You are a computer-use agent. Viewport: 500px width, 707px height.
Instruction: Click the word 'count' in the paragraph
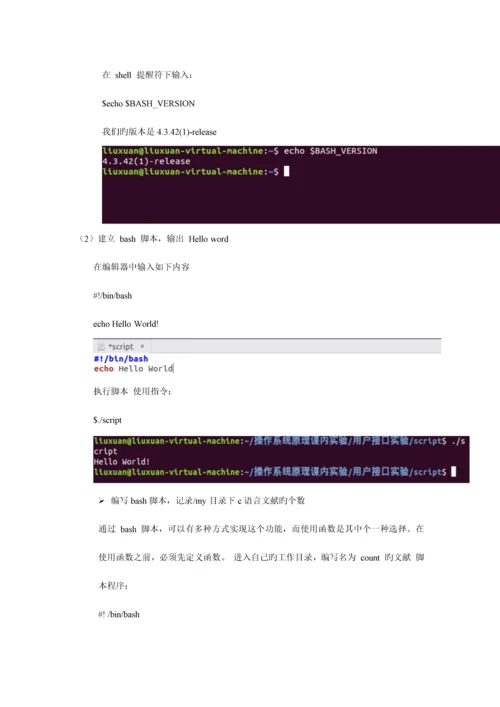click(370, 558)
